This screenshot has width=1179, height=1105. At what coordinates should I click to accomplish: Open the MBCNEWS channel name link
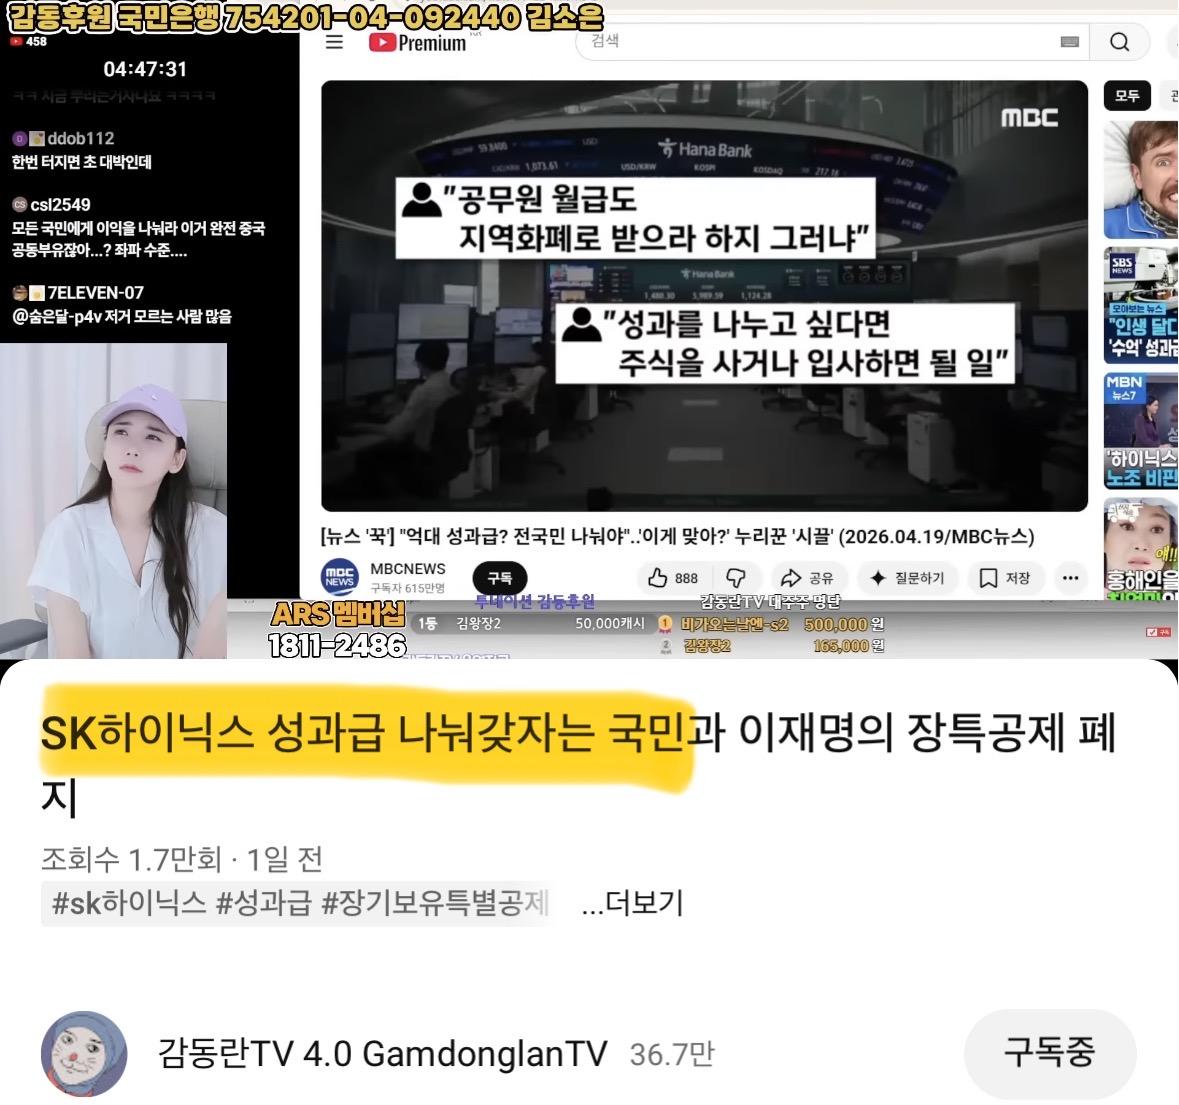pyautogui.click(x=408, y=569)
